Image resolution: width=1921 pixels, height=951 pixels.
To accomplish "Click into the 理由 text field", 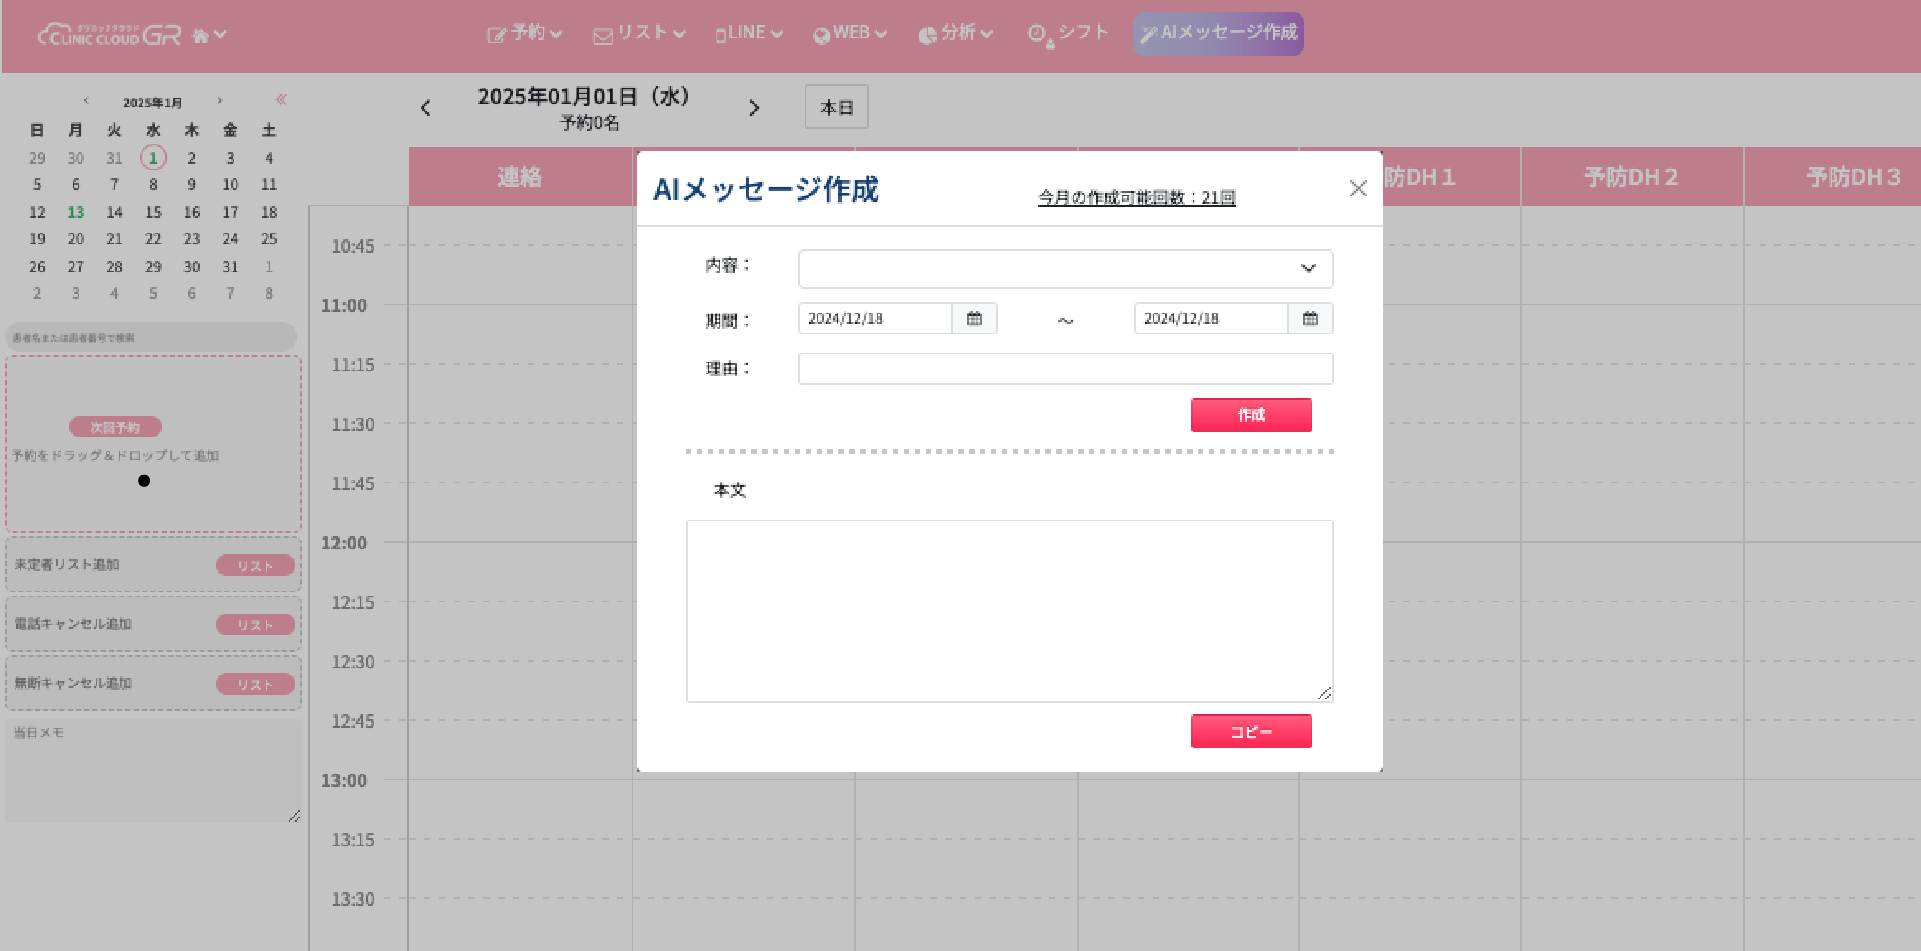I will tap(1065, 369).
